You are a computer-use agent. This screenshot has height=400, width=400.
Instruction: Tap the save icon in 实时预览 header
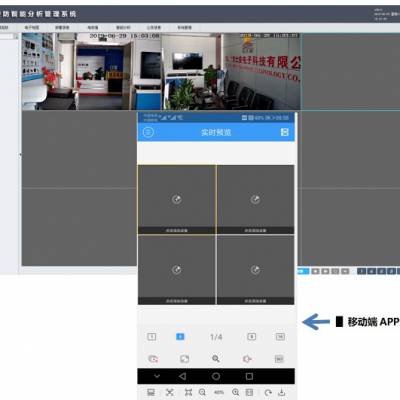[285, 132]
